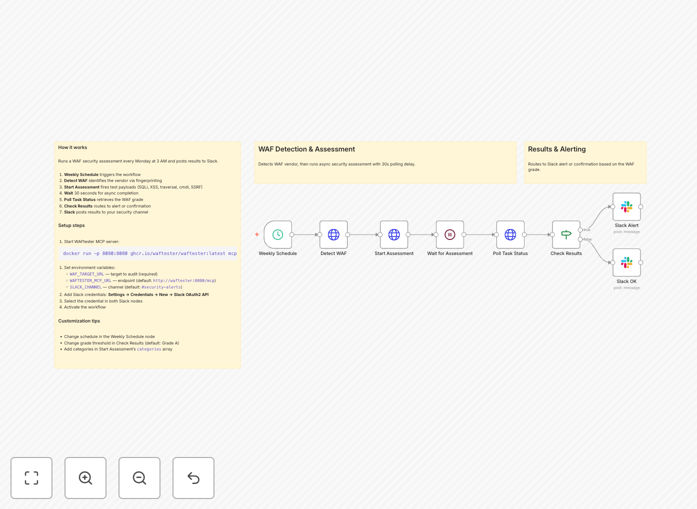Click the Detect WAF output connector

[348, 235]
